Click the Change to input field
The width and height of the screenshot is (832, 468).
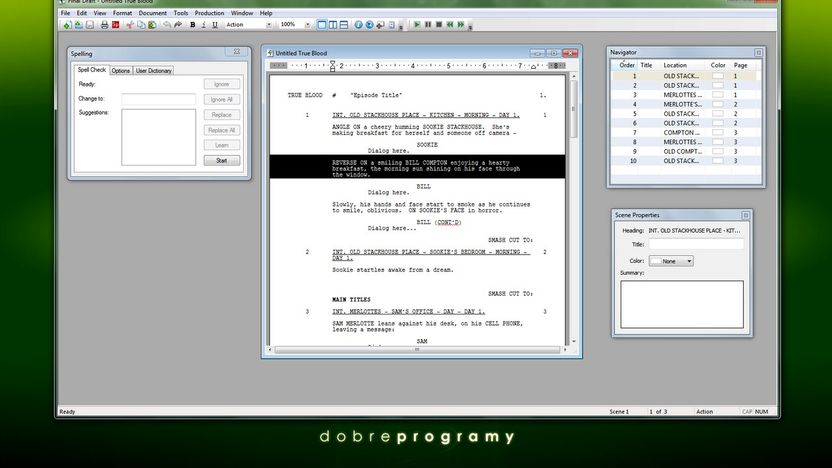(x=159, y=99)
